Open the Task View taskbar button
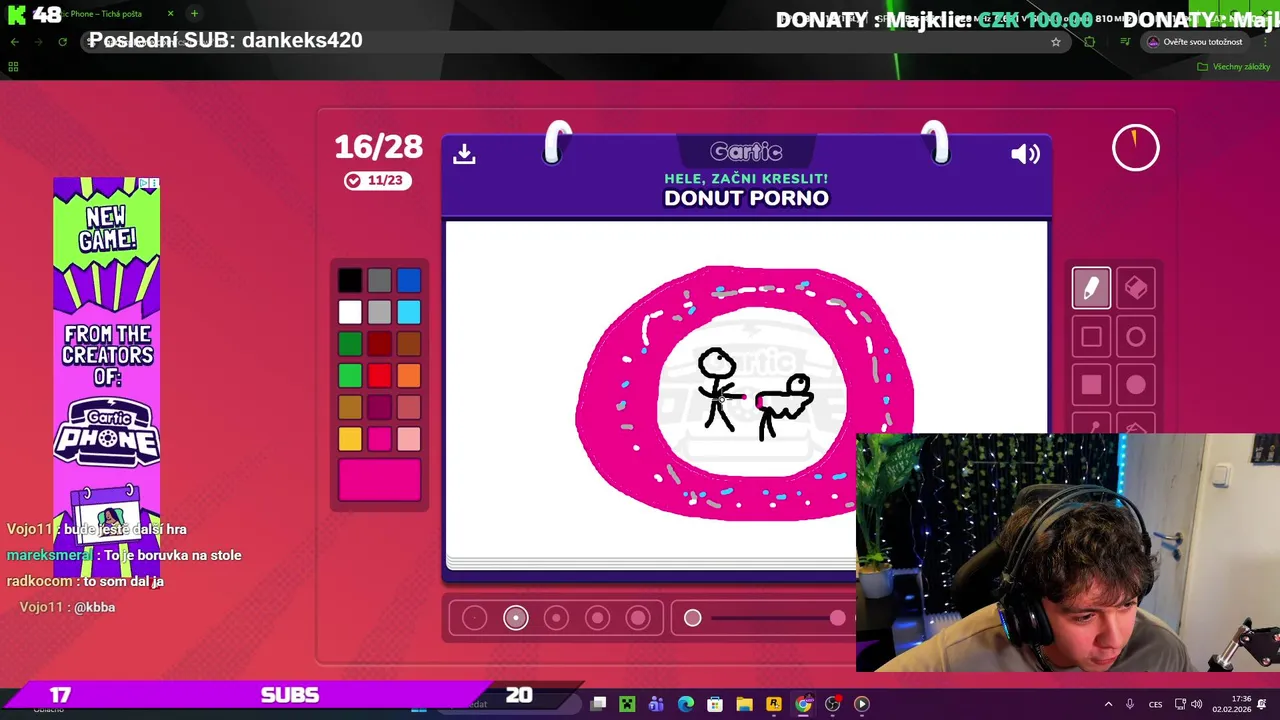This screenshot has height=720, width=1280. [598, 704]
